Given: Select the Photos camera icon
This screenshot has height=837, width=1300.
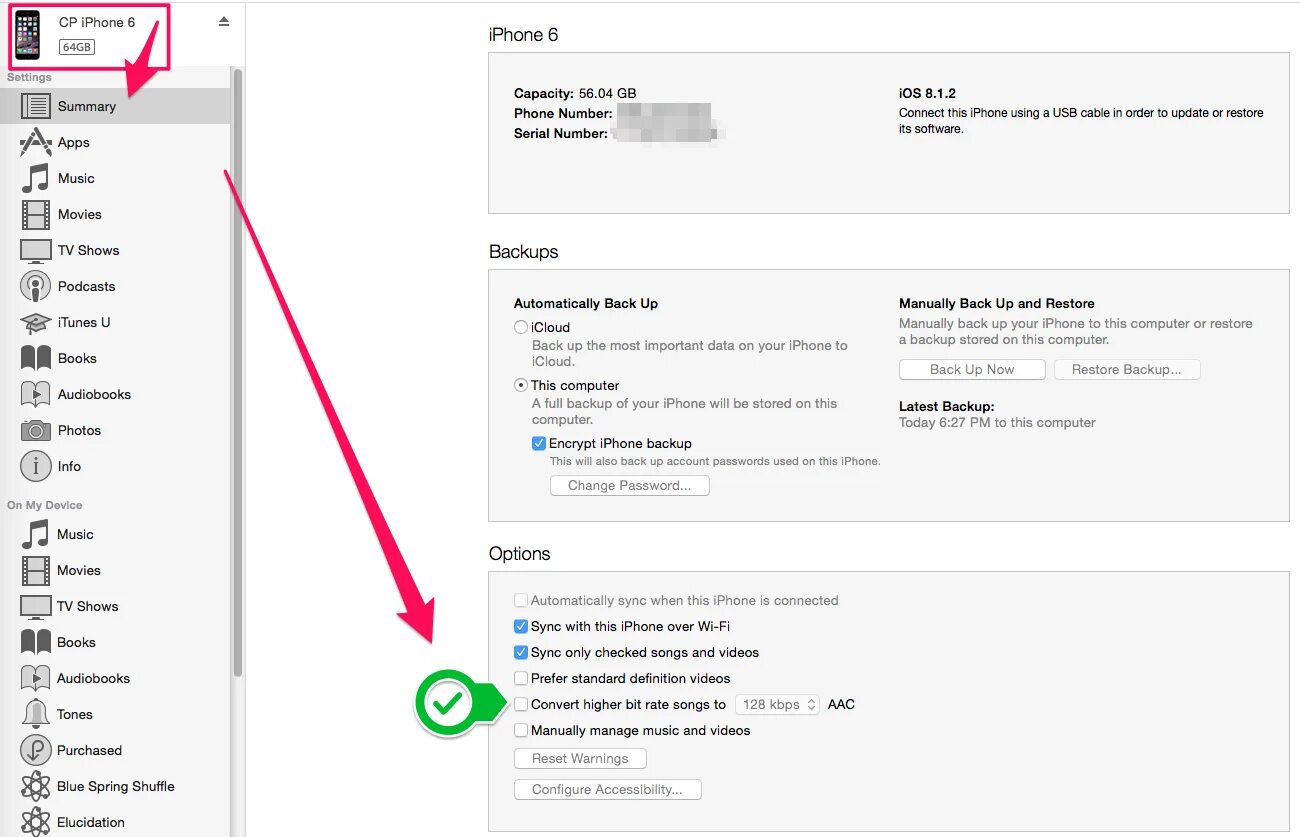Looking at the screenshot, I should [35, 430].
